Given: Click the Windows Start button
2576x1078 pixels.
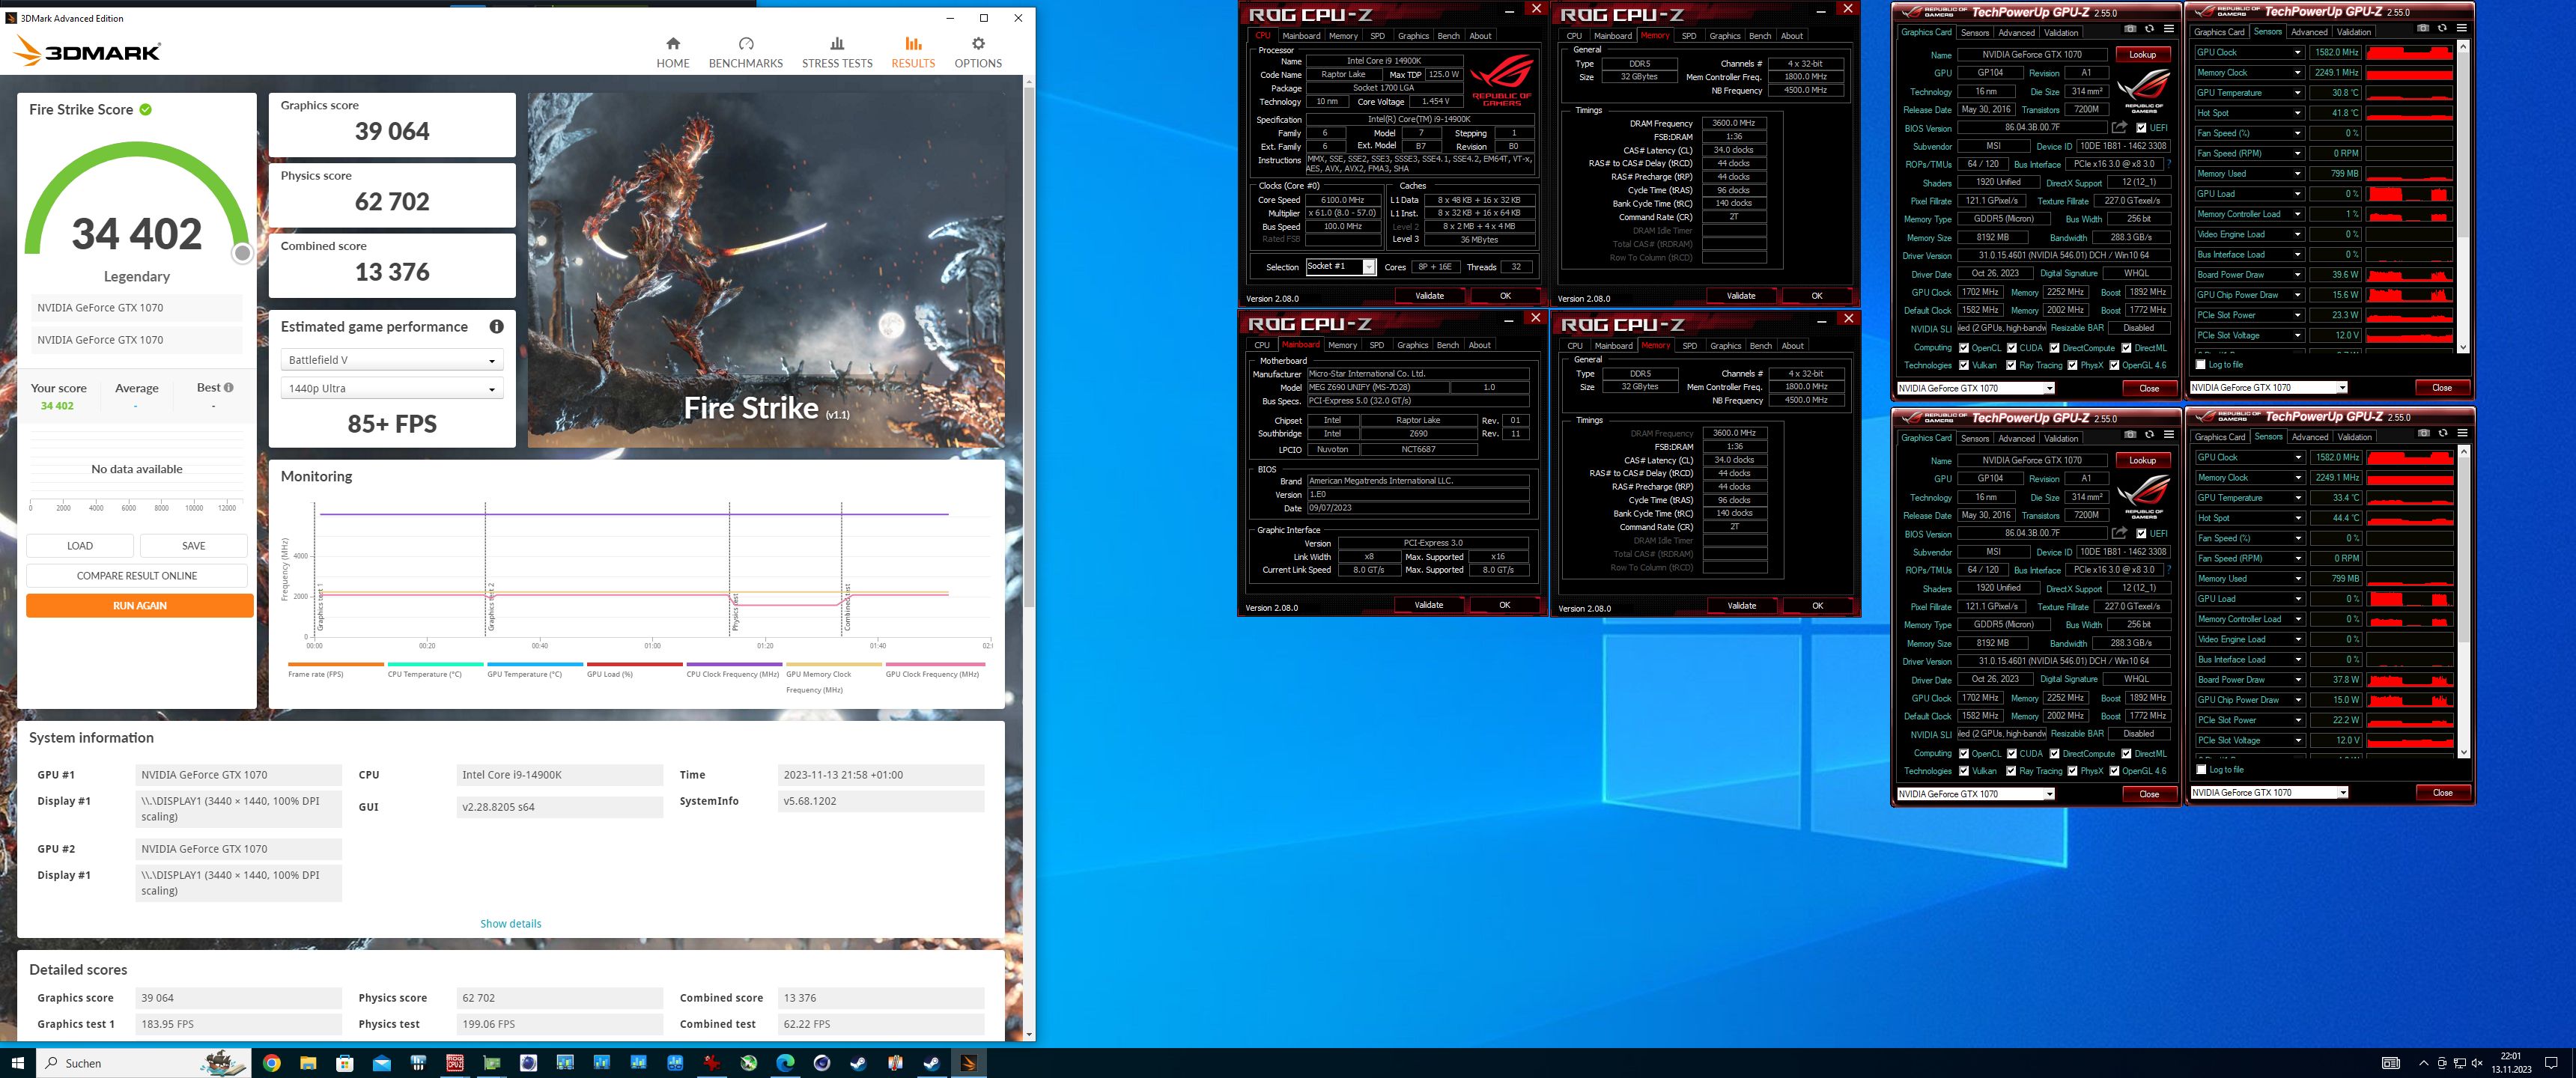Looking at the screenshot, I should pyautogui.click(x=17, y=1063).
